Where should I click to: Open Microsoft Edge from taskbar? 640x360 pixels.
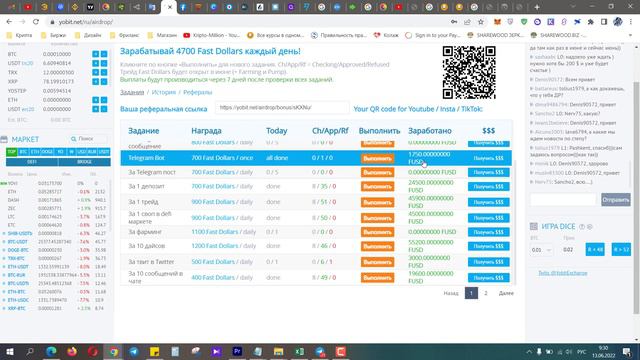click(x=51, y=351)
